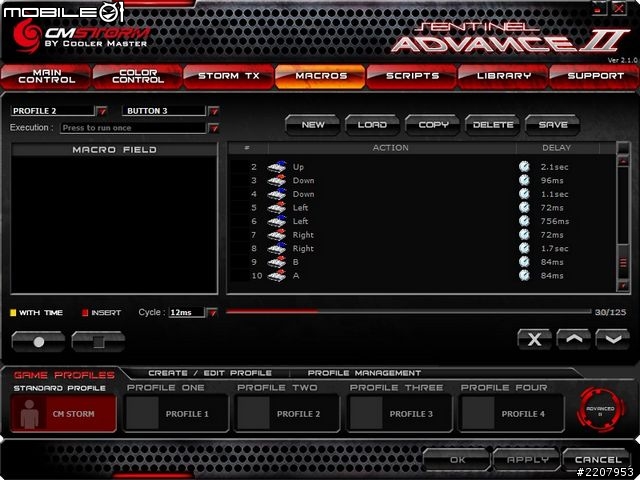Image resolution: width=640 pixels, height=480 pixels.
Task: Select the 2.1sec delay value
Action: [554, 167]
